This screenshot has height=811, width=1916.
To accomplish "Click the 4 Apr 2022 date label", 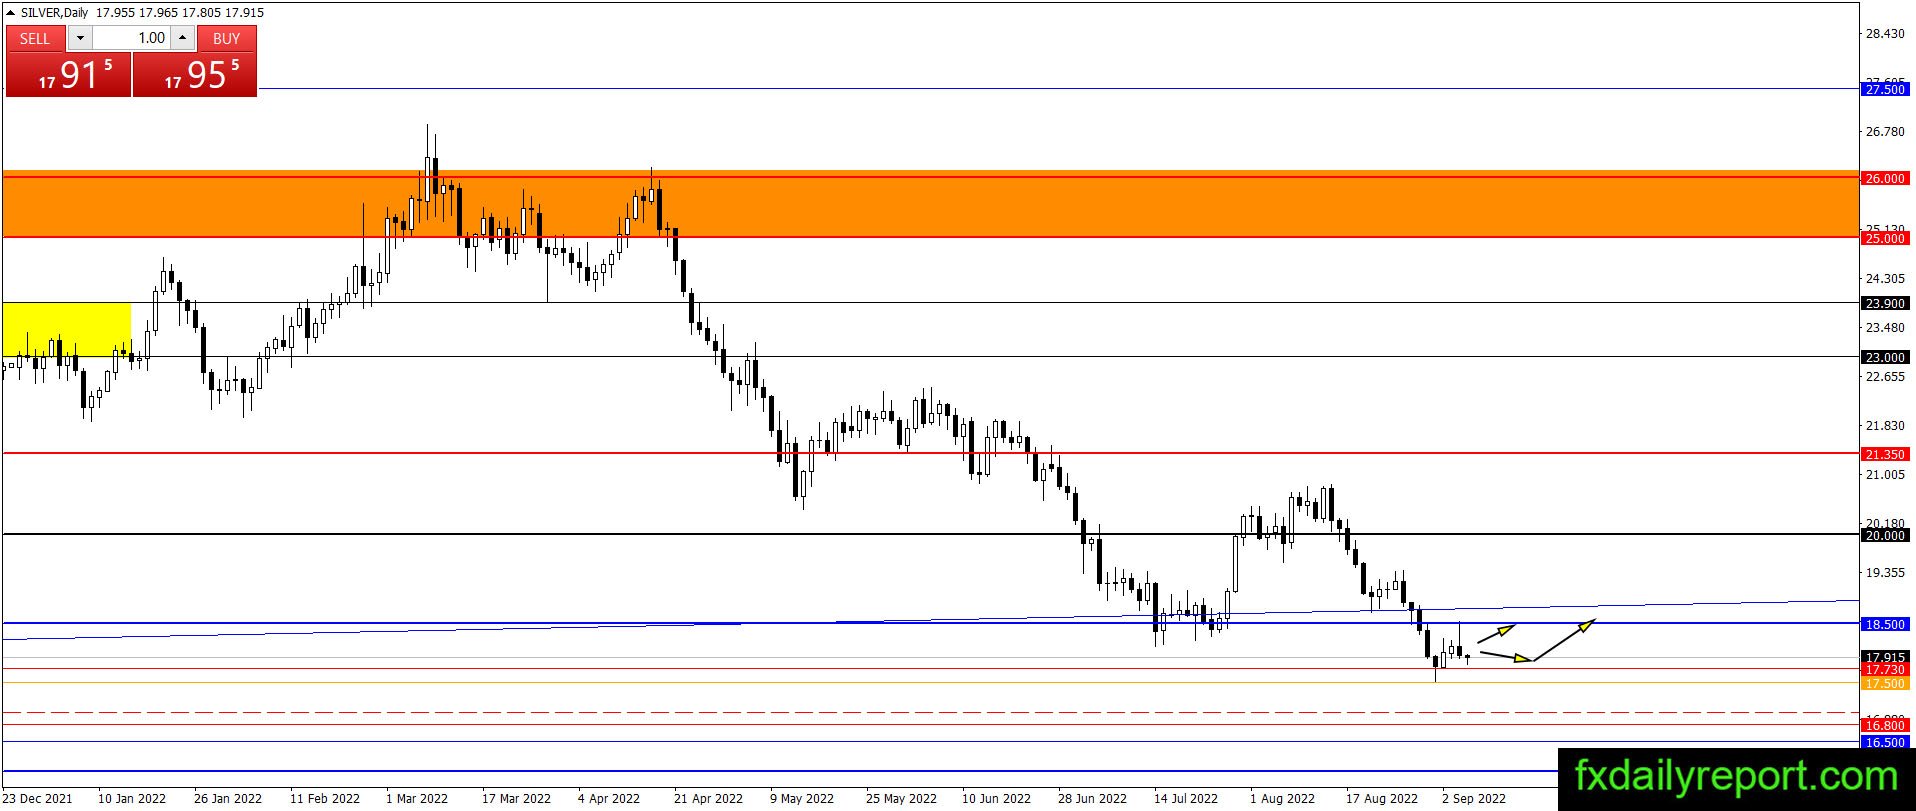I will pos(609,799).
